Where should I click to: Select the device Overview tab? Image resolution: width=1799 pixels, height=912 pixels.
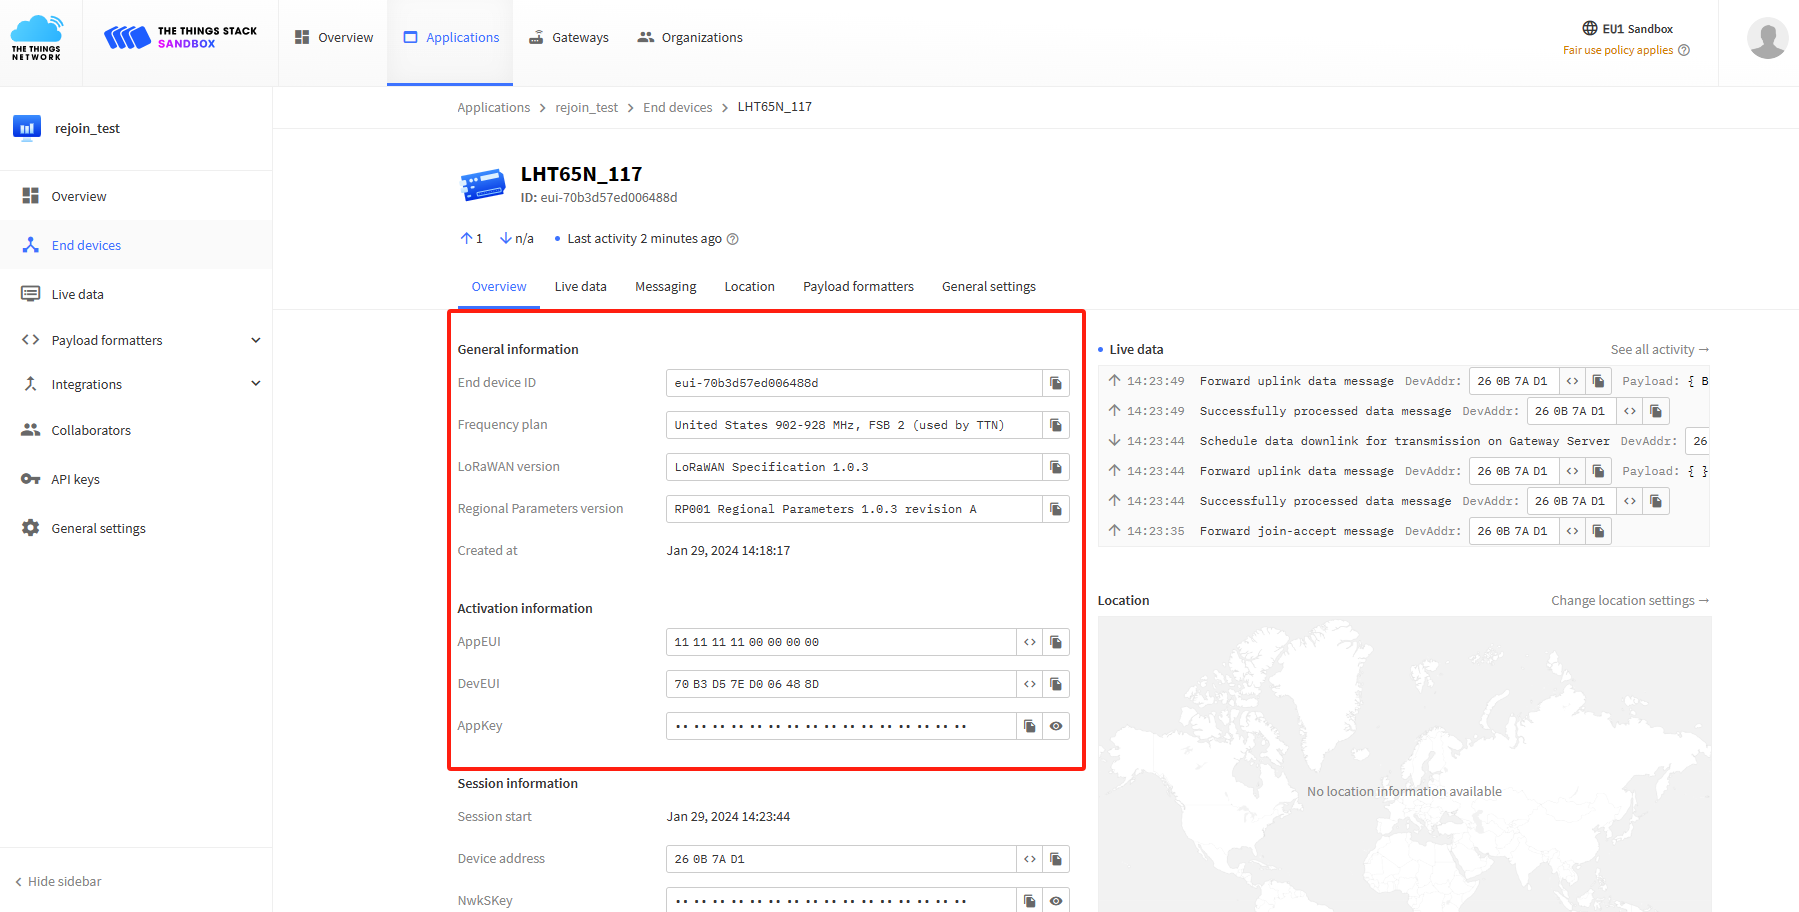click(x=499, y=287)
